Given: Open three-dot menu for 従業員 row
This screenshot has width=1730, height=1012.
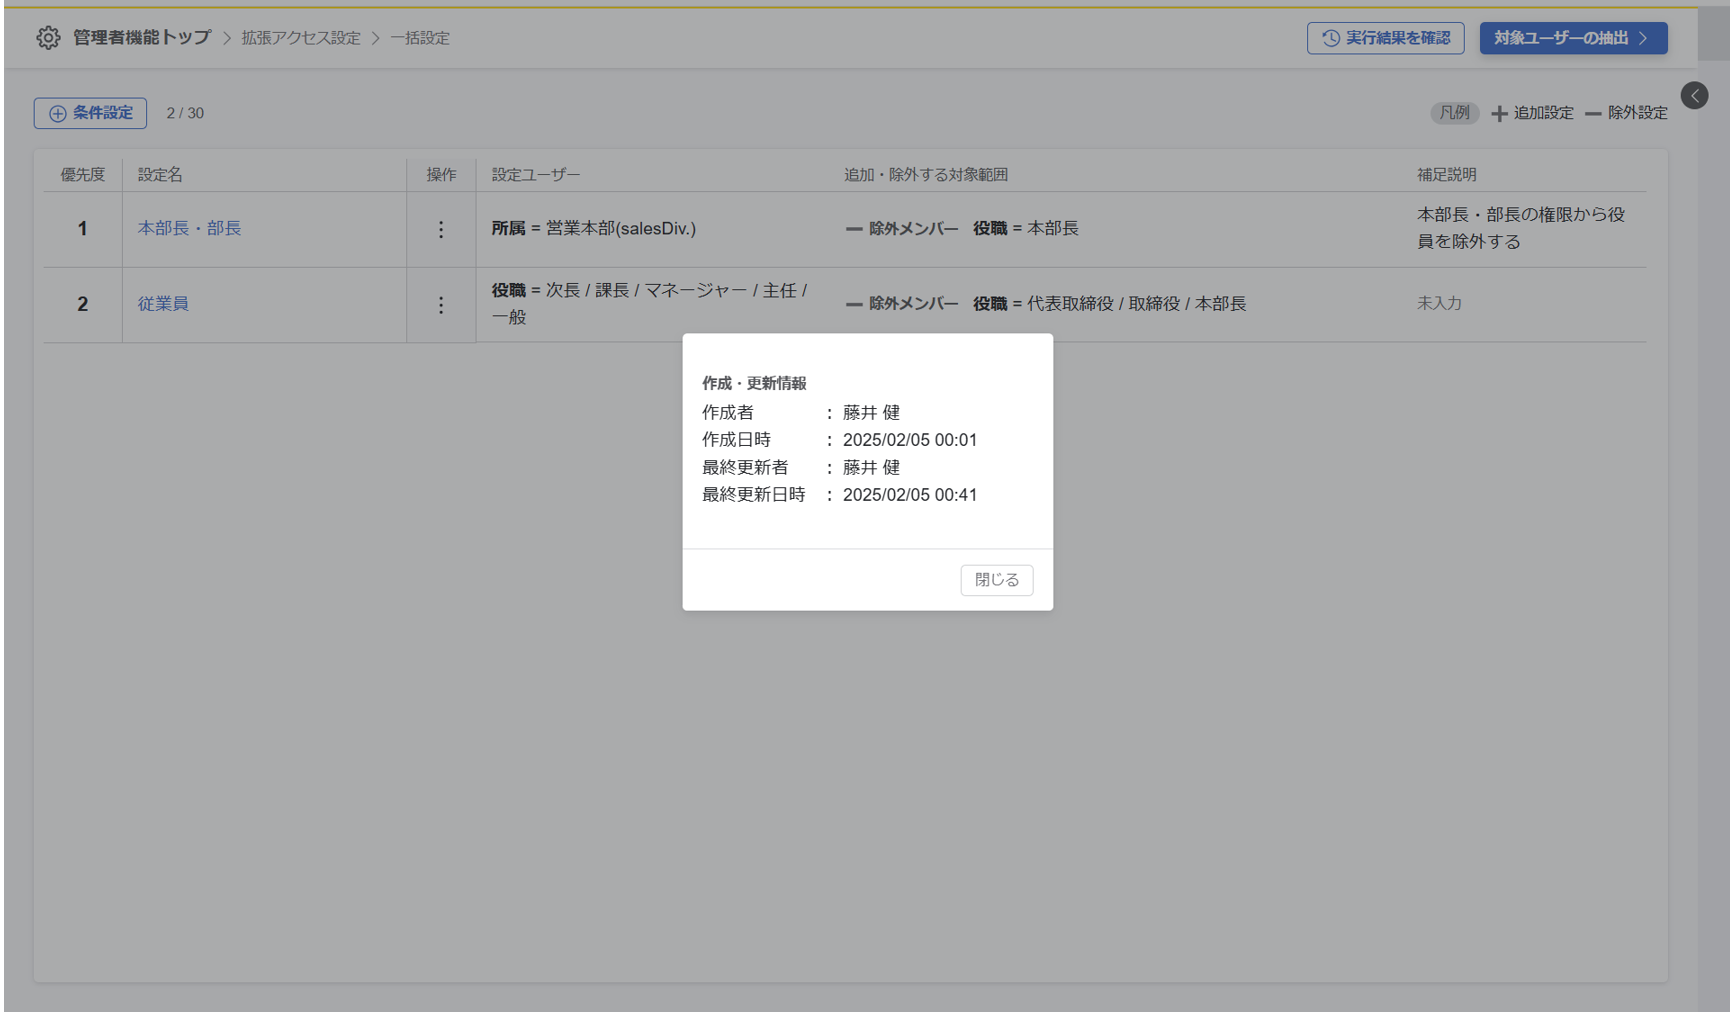Looking at the screenshot, I should pyautogui.click(x=441, y=305).
